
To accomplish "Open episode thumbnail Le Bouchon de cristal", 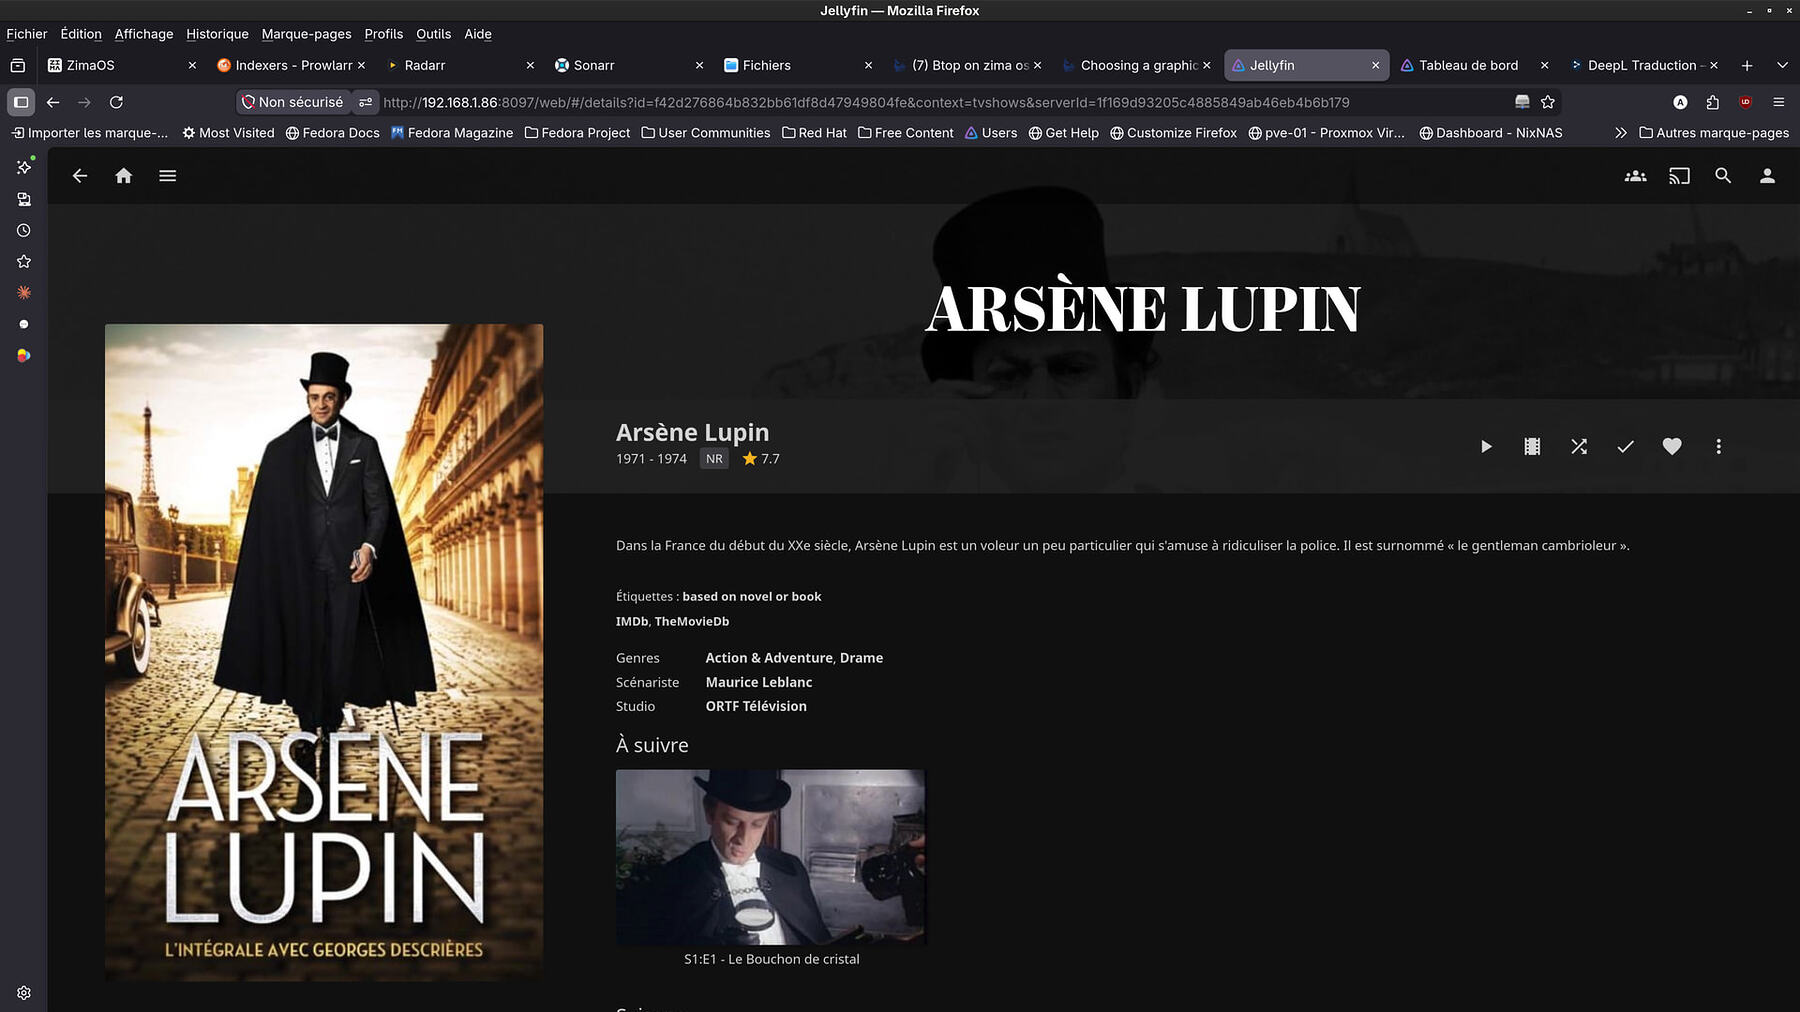I will (x=770, y=857).
